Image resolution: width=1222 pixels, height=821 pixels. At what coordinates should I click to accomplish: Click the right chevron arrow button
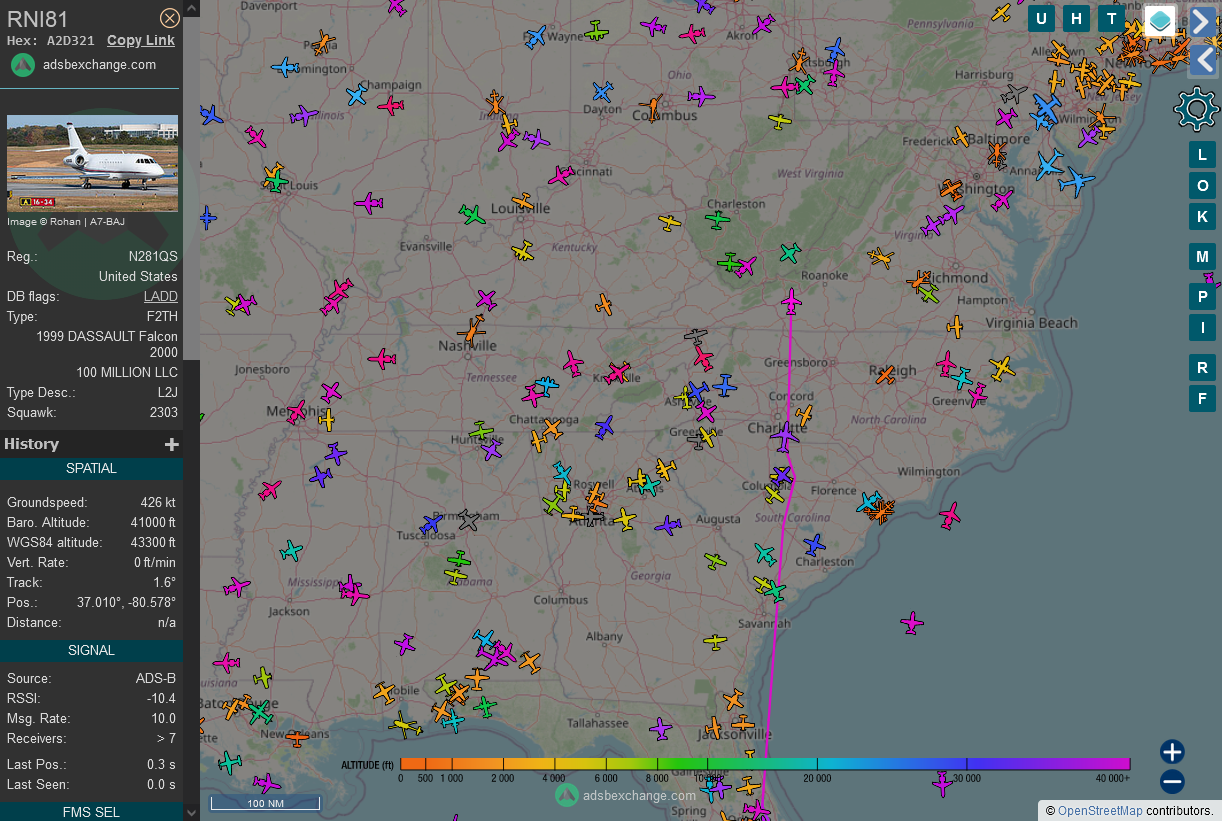click(1202, 20)
